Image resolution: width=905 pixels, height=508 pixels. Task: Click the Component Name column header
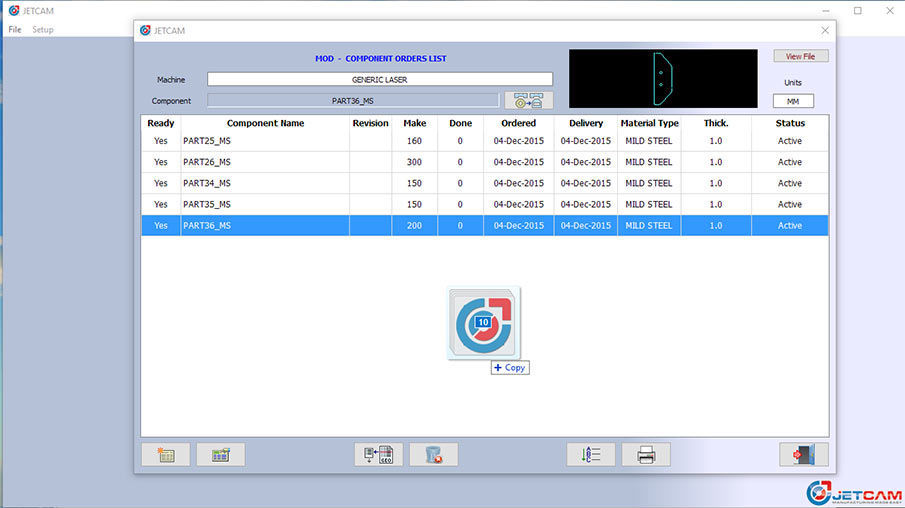[x=265, y=123]
